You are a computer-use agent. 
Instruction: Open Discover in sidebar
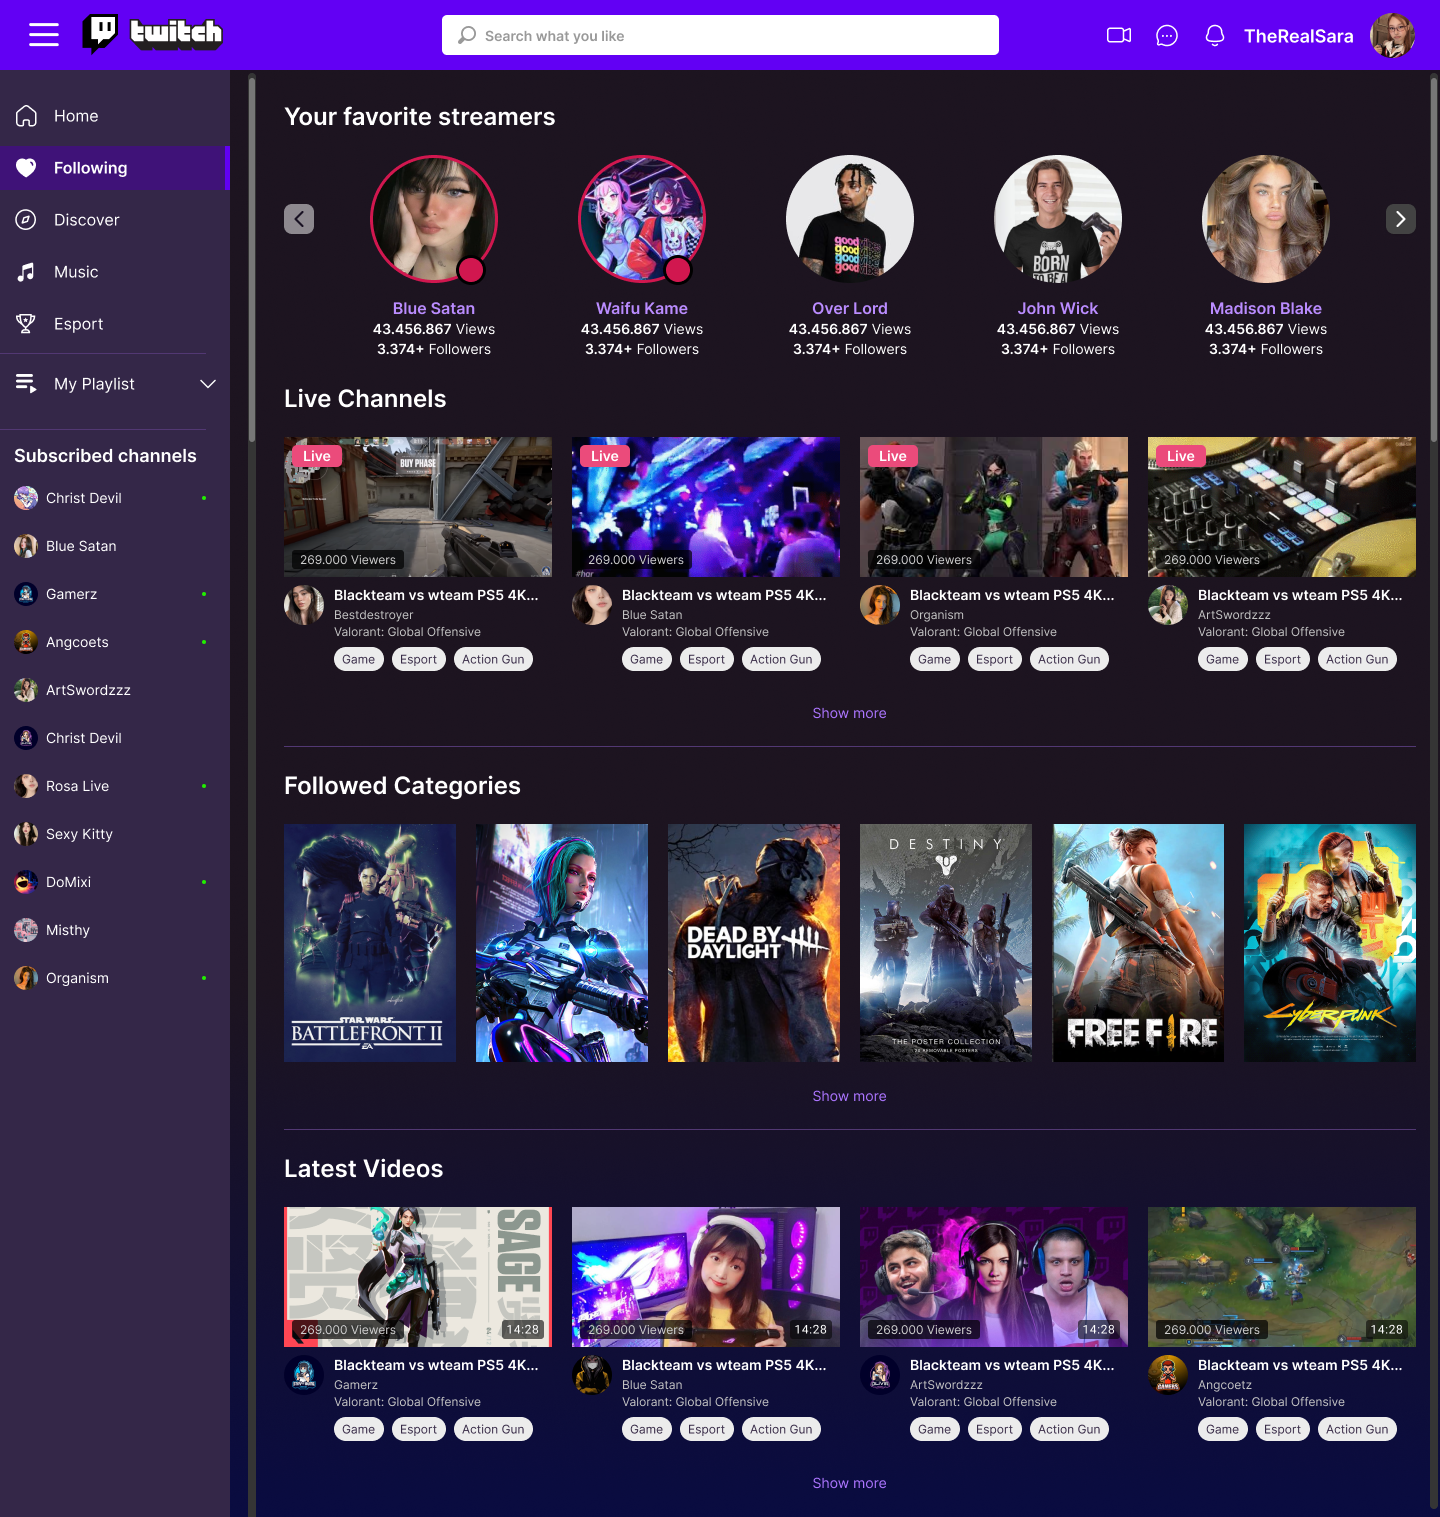pos(115,220)
